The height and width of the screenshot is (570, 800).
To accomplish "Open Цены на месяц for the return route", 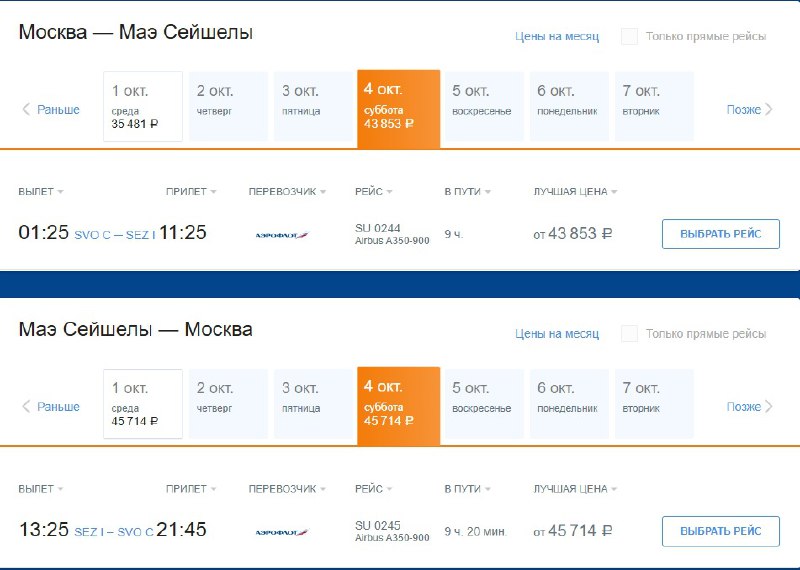I will pos(557,334).
